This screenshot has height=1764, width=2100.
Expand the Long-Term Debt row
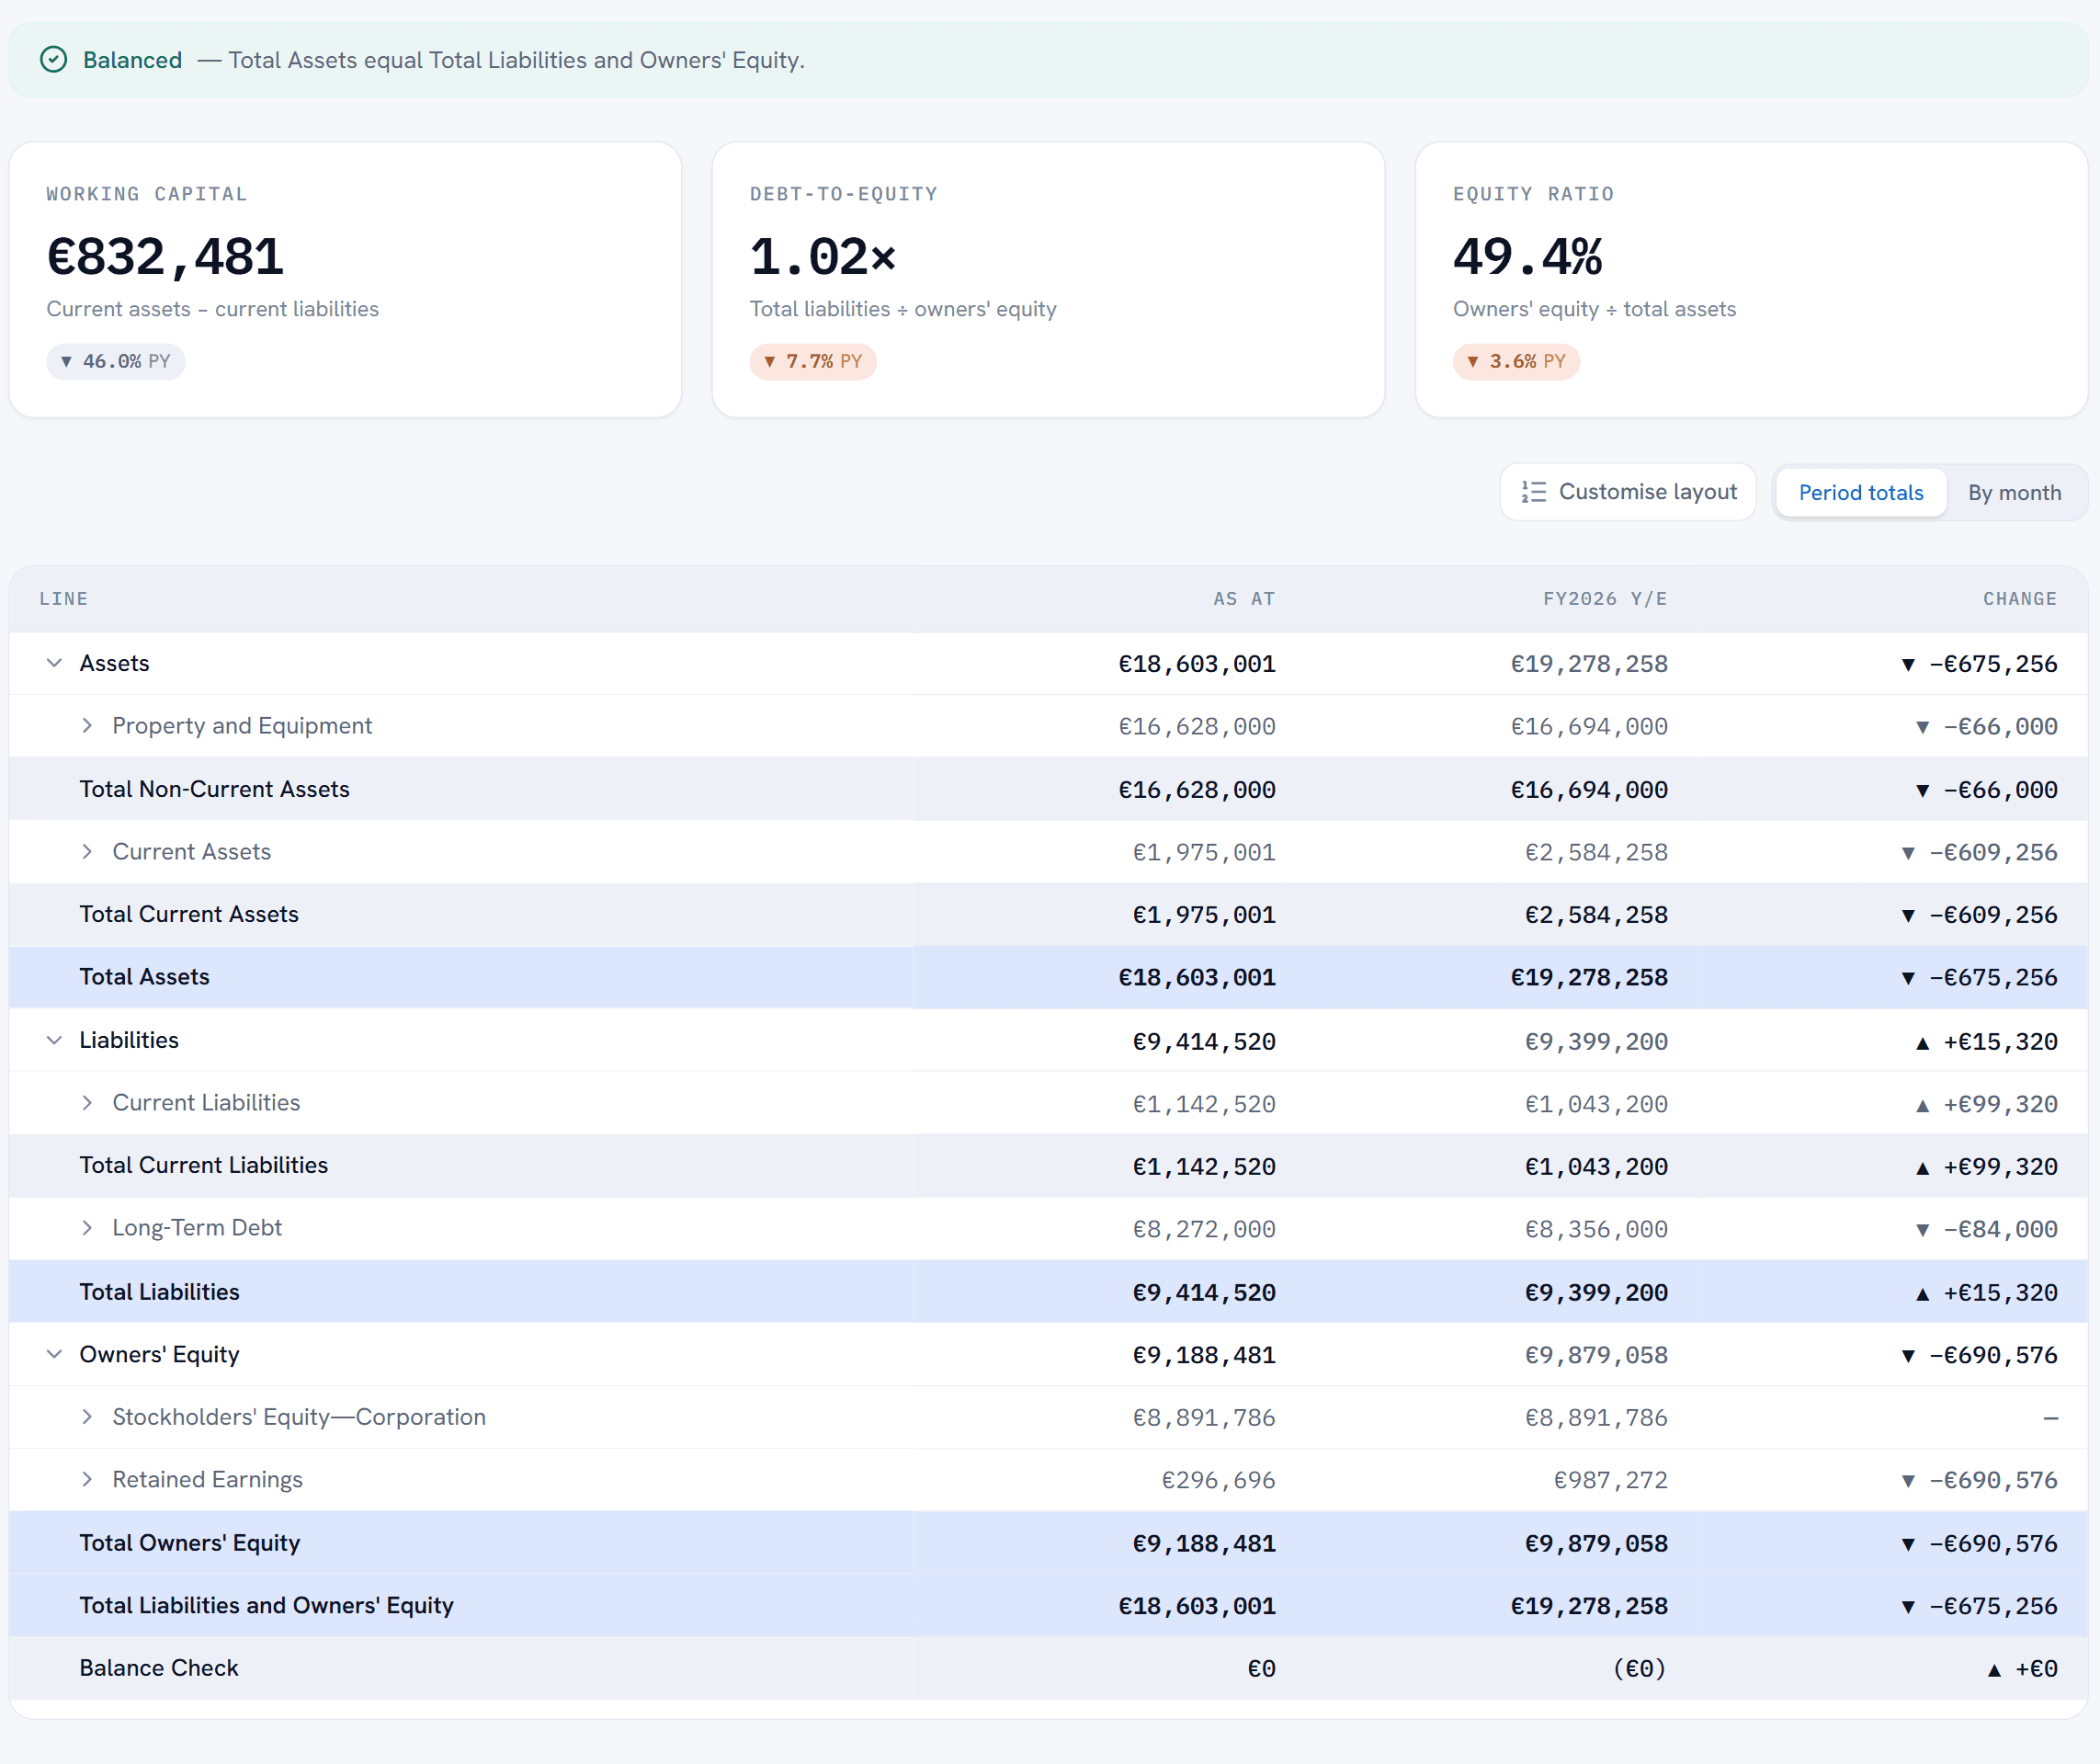[87, 1228]
